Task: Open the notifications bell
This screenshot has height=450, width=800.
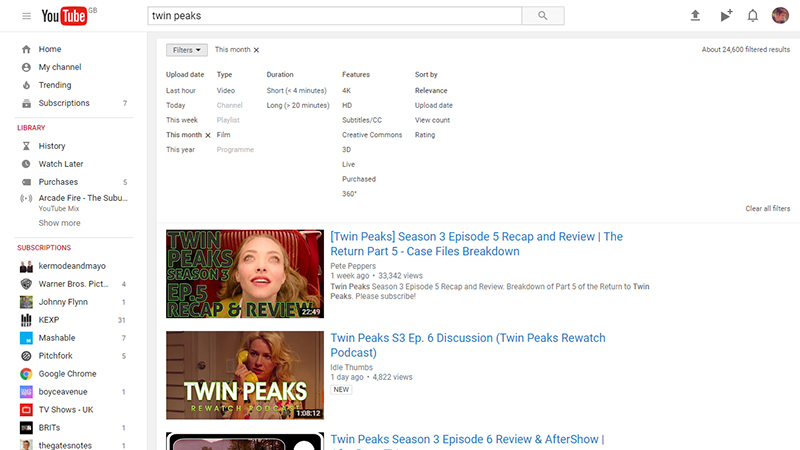Action: (753, 16)
